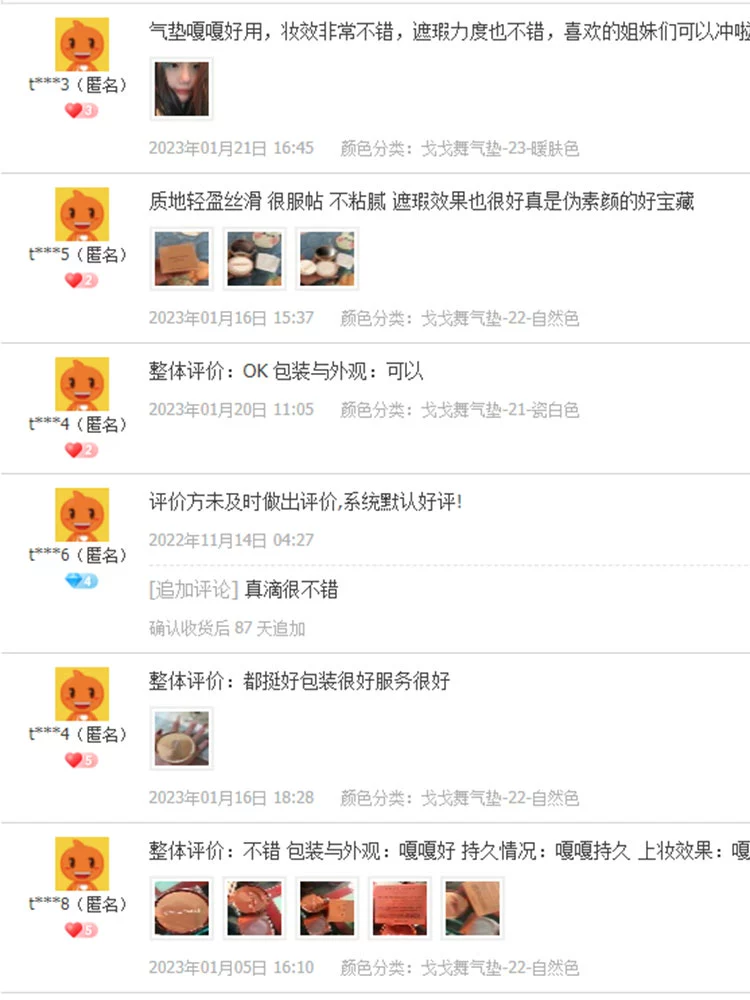
Task: Click avatar of reviewer t***8
Action: (82, 864)
